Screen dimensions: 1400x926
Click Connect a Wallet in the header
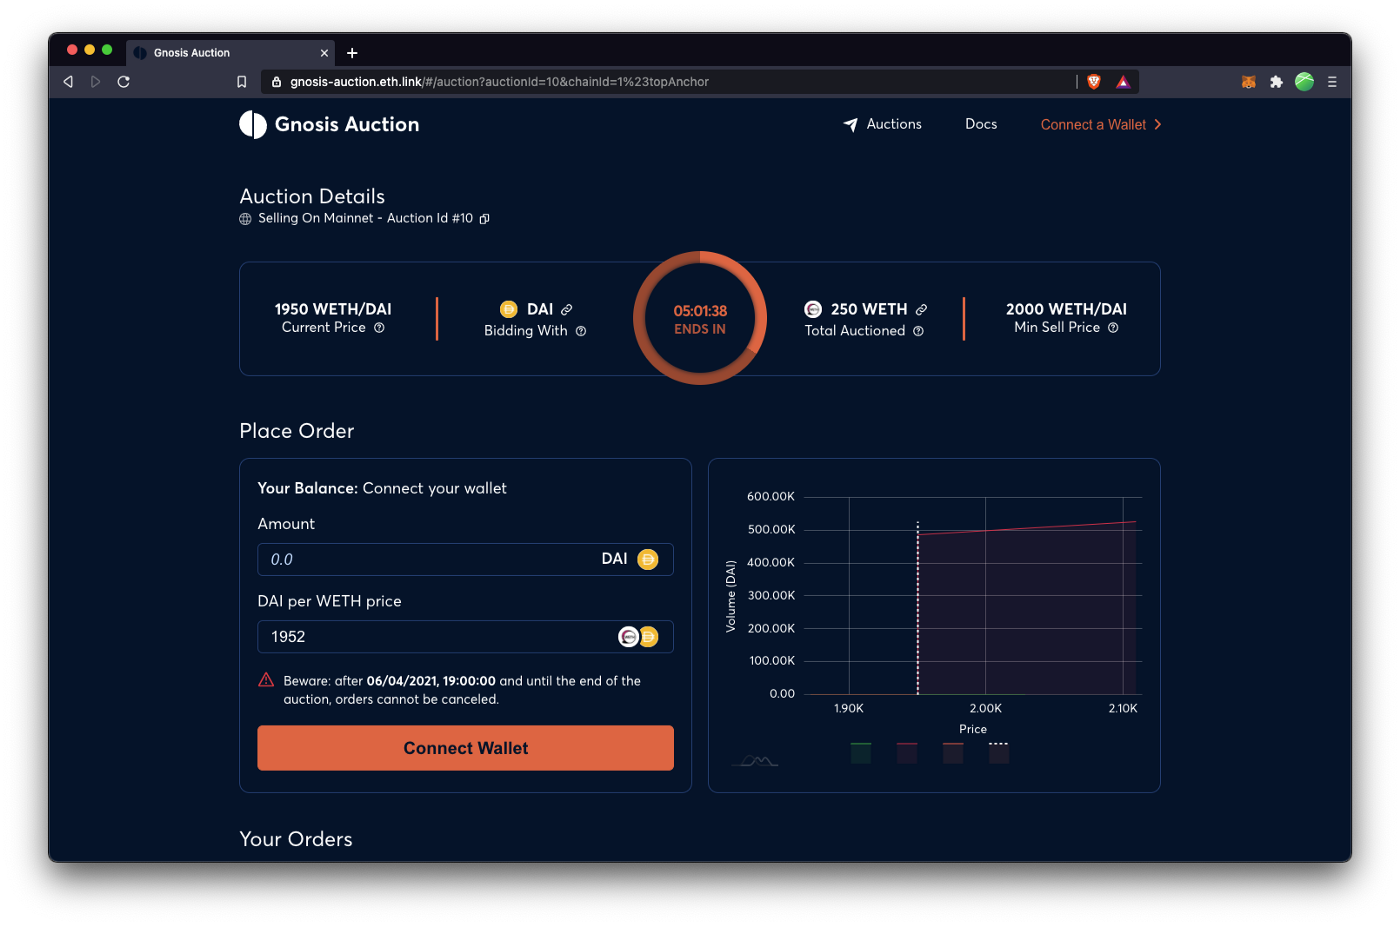click(x=1101, y=125)
